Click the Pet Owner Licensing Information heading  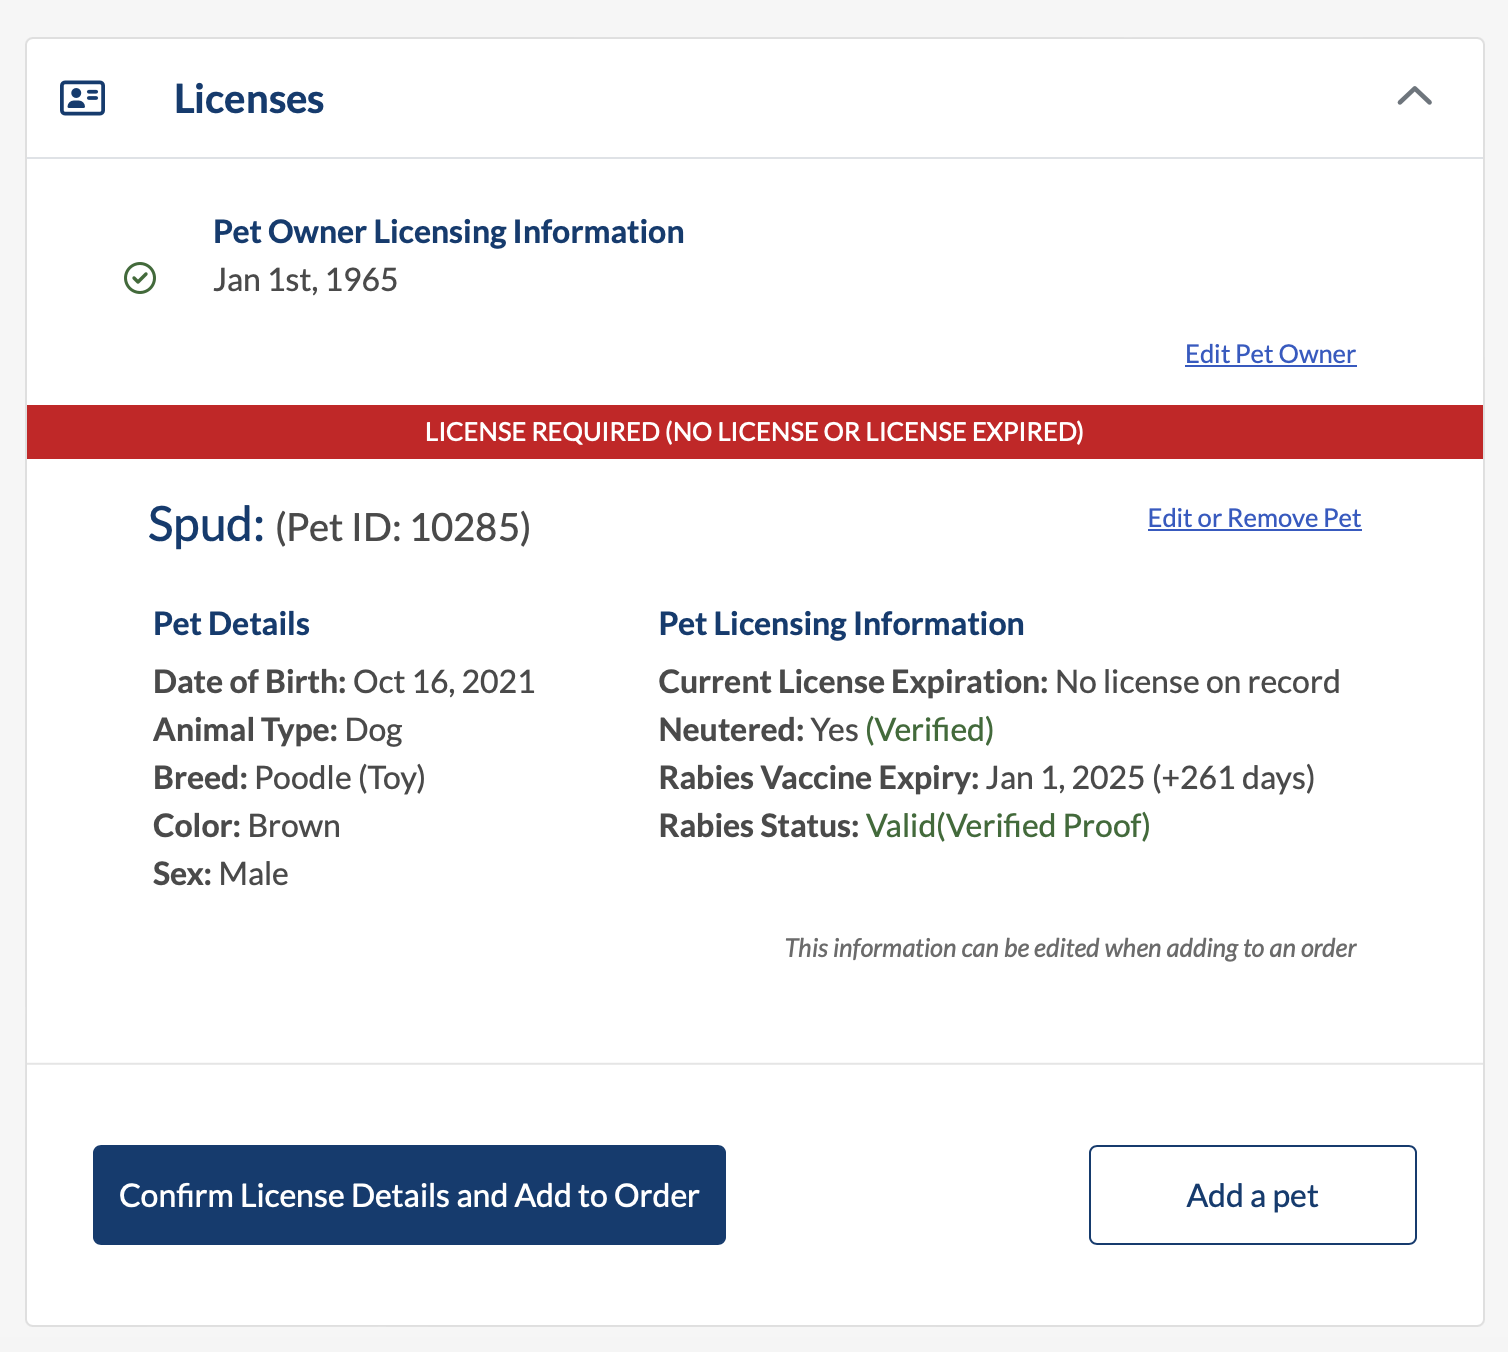click(448, 231)
